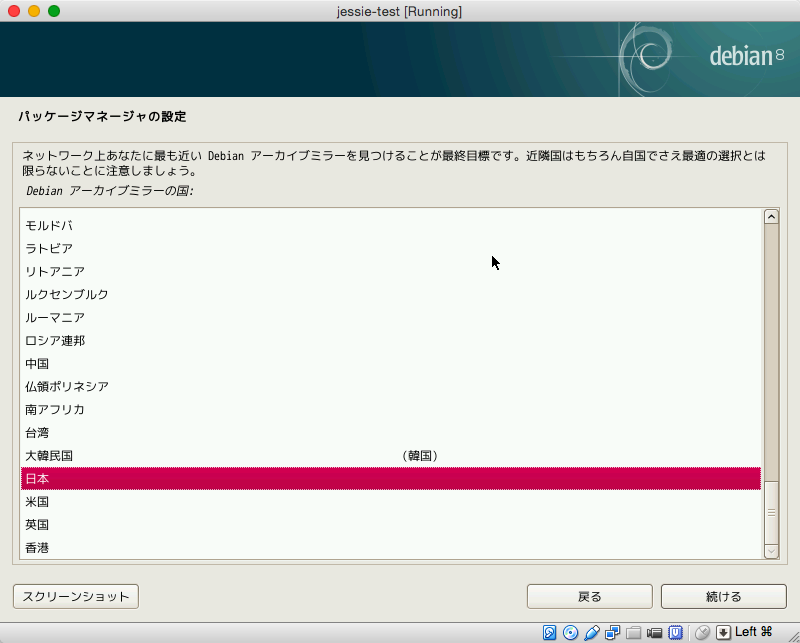
Task: Click the window resize grip corner
Action: 792,635
